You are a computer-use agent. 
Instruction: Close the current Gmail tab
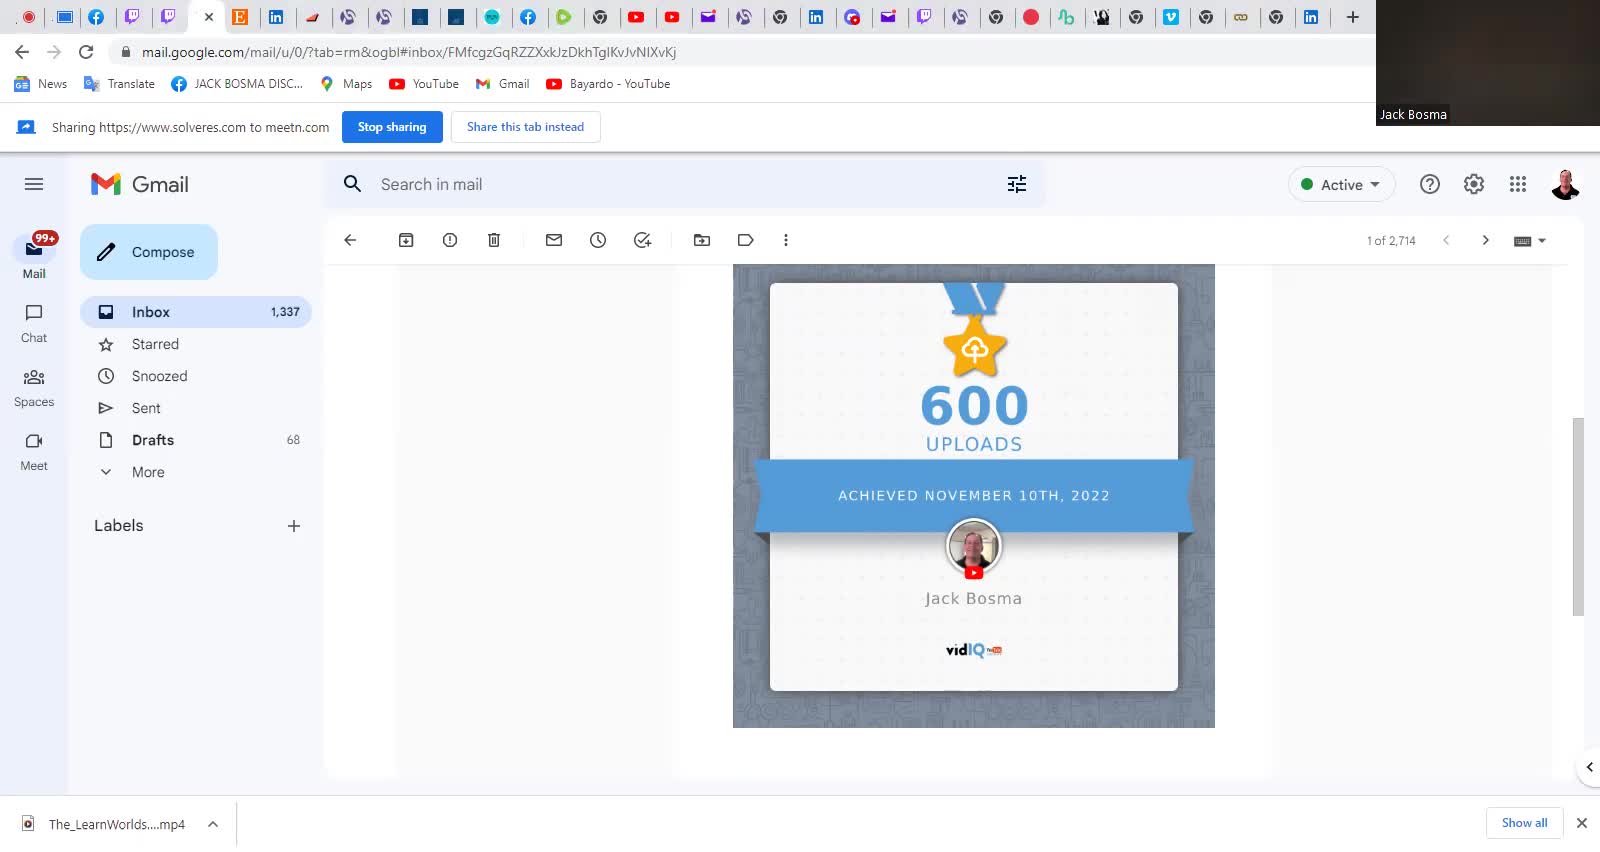[209, 17]
